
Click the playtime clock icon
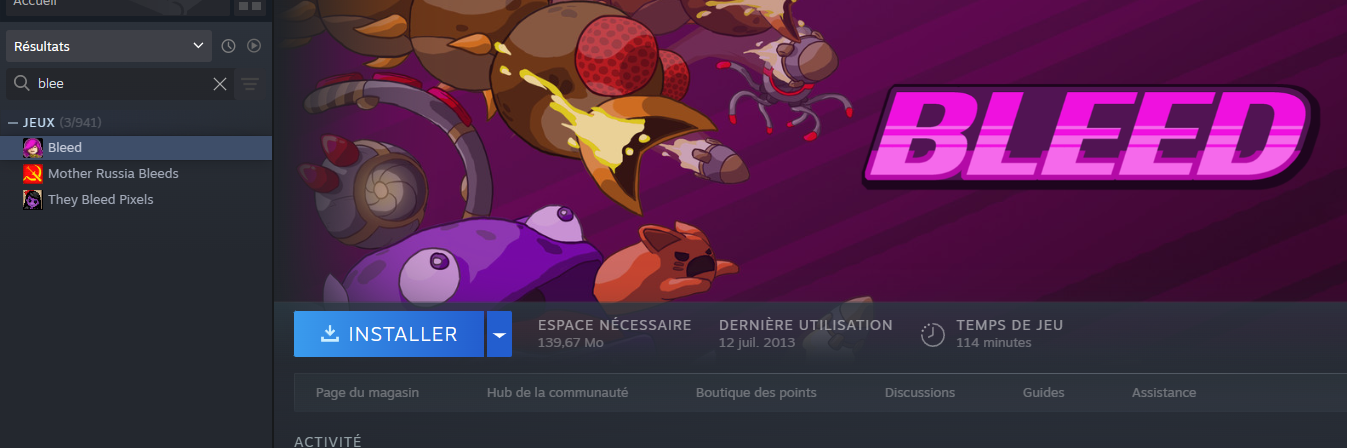pos(932,334)
